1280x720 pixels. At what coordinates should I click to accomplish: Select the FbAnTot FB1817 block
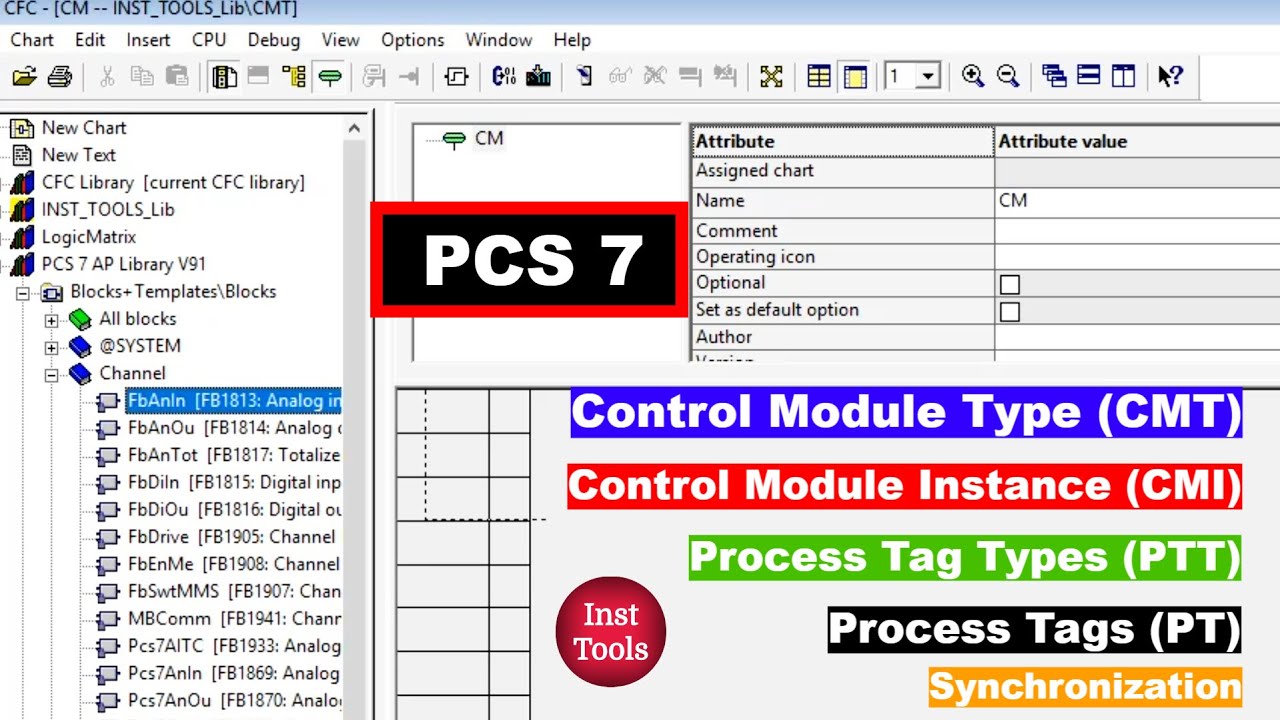(234, 455)
